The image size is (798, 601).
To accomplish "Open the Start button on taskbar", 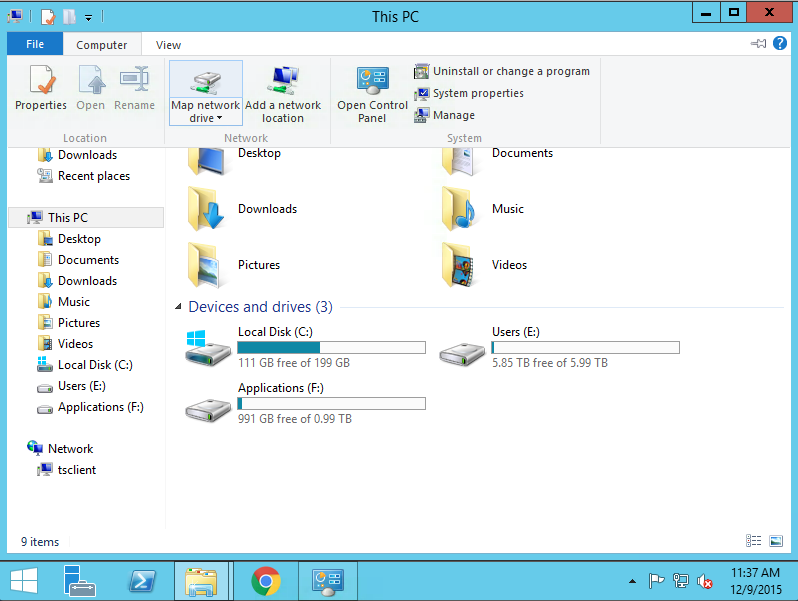I will click(x=24, y=581).
